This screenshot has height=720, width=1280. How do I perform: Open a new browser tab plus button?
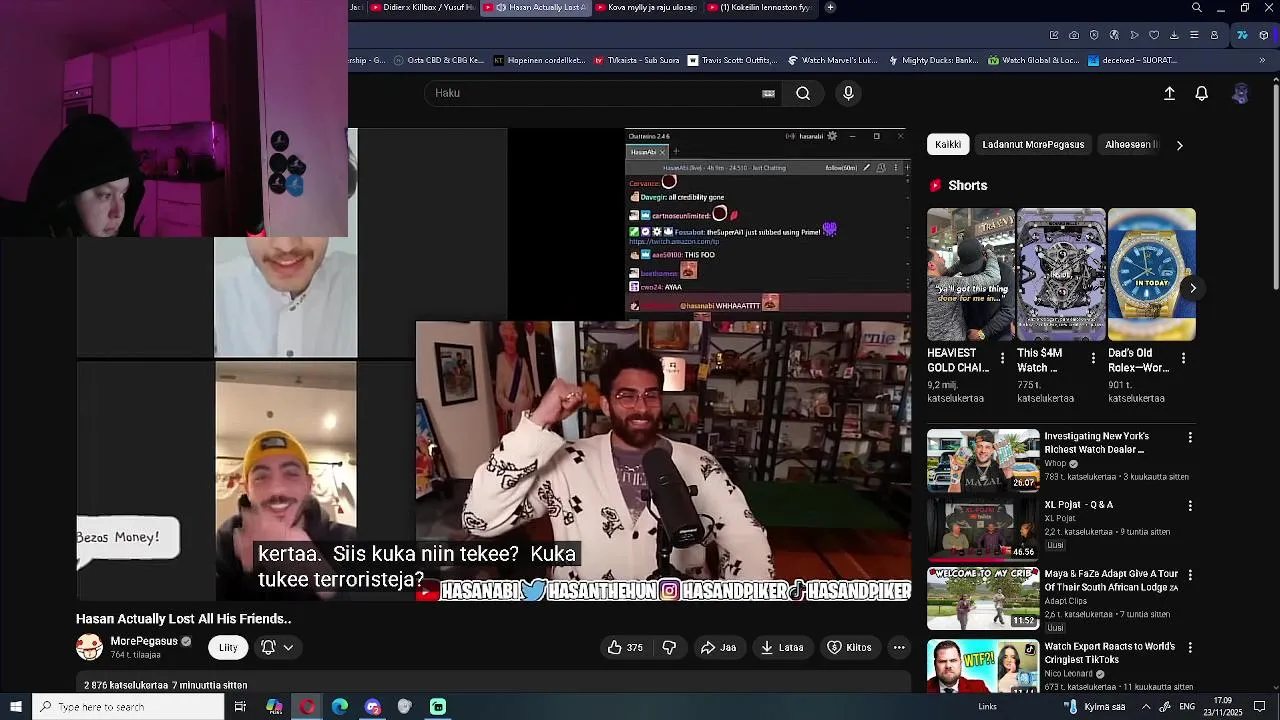pyautogui.click(x=830, y=7)
